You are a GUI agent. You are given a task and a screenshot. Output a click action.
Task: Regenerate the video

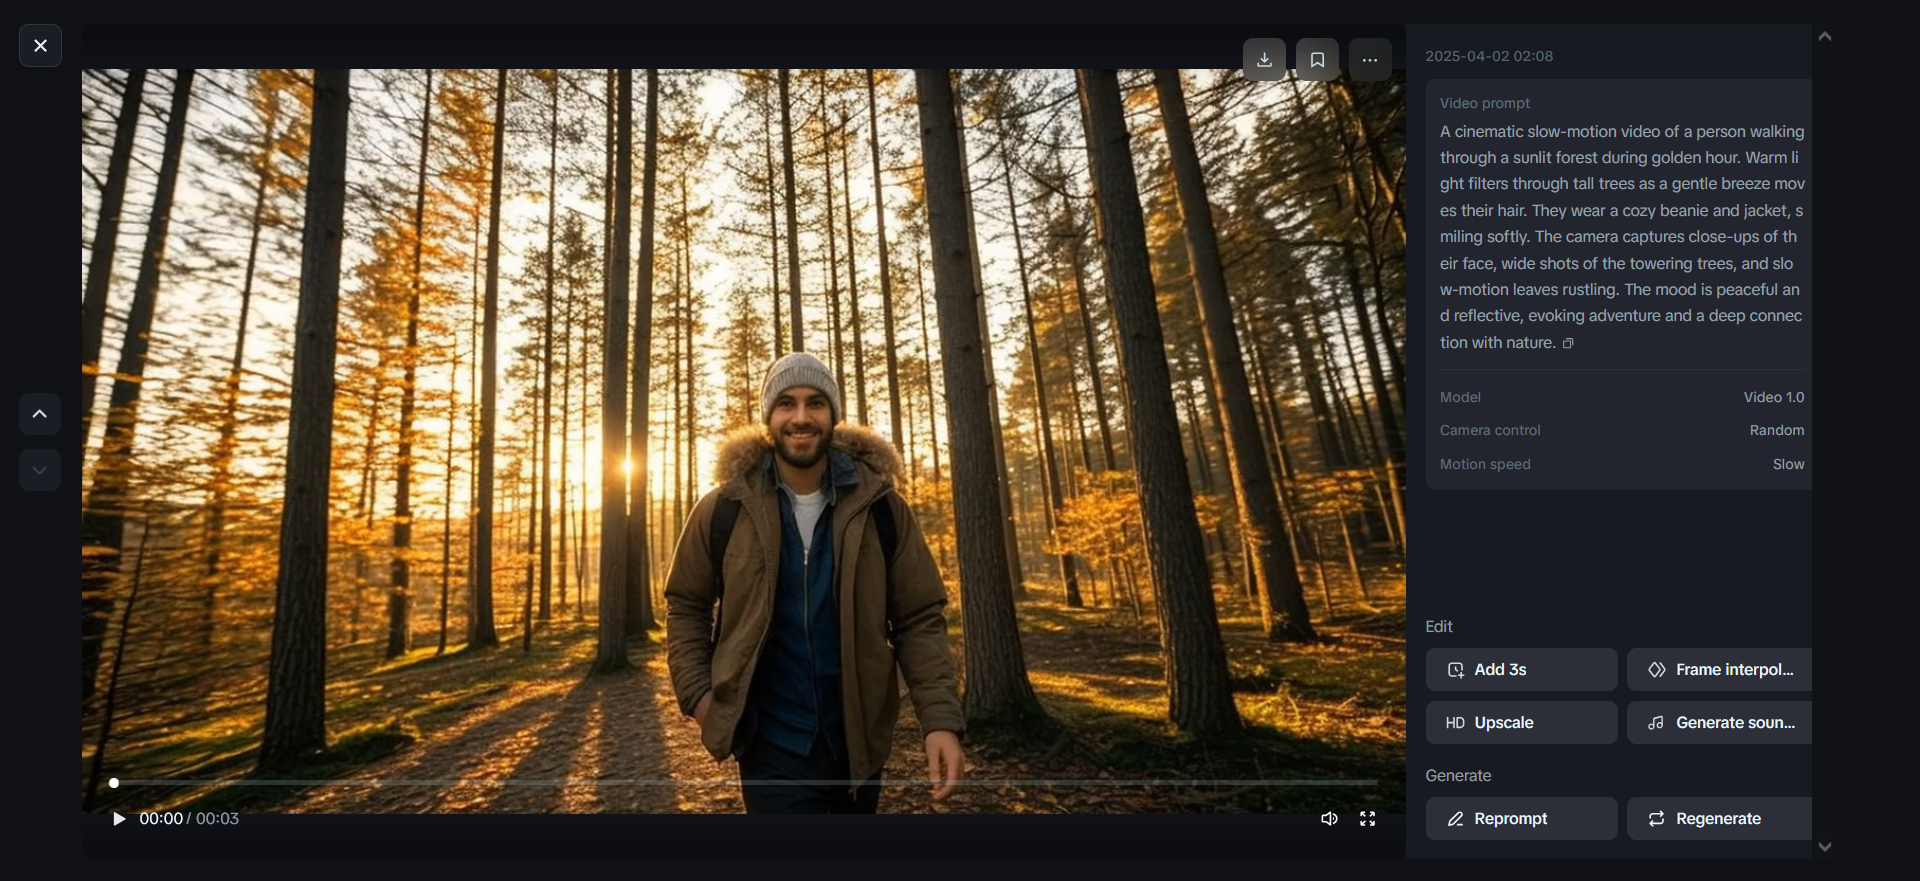[x=1719, y=819]
